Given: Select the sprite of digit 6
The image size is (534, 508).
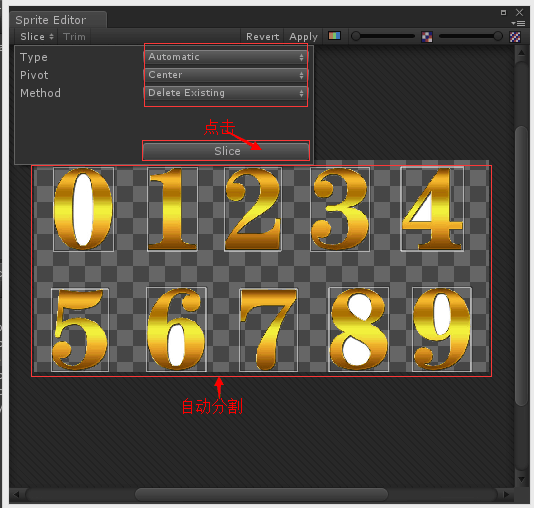Looking at the screenshot, I should coord(176,330).
